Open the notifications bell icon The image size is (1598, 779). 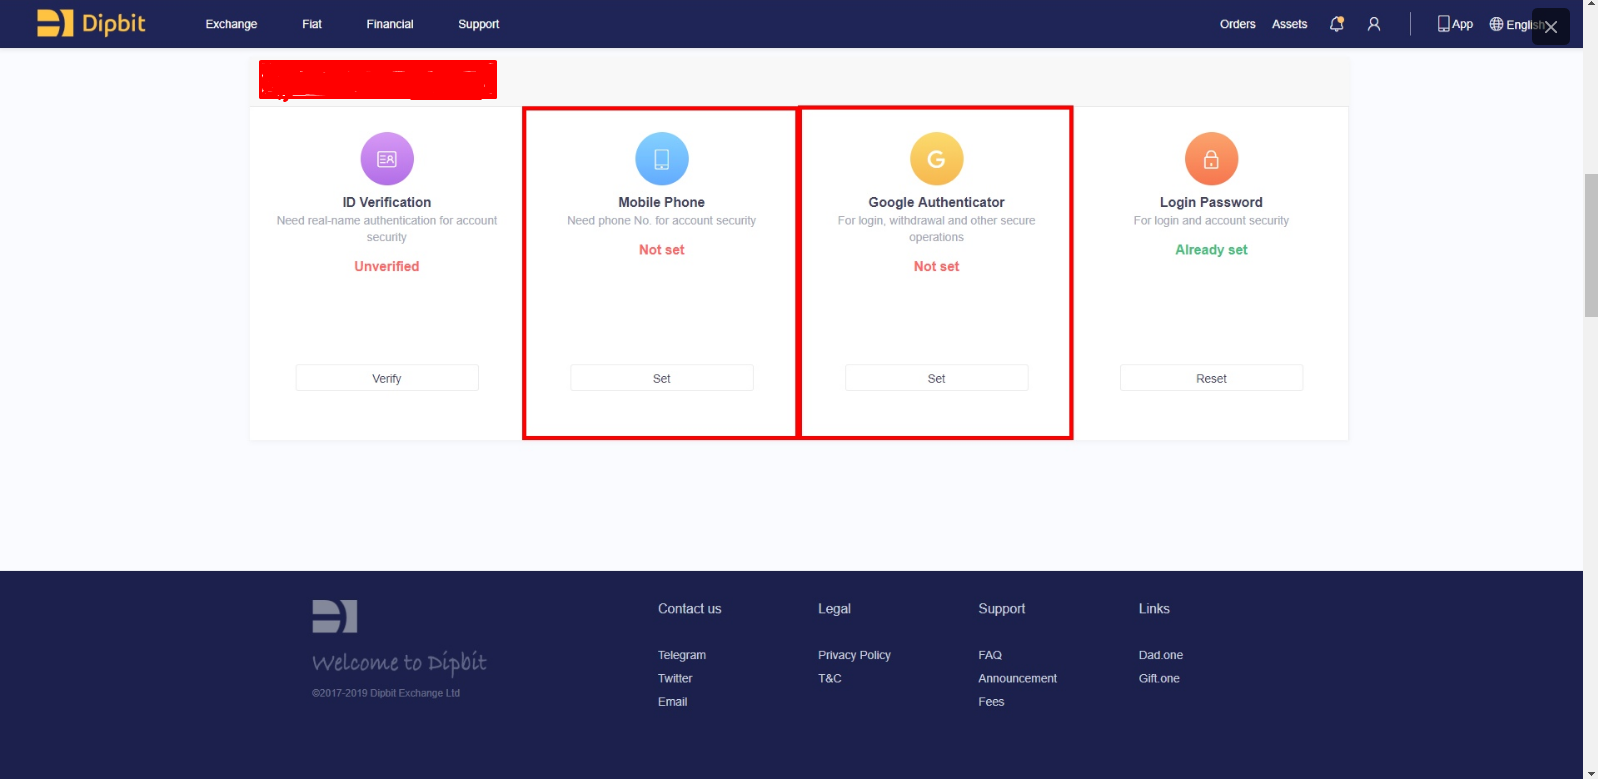click(x=1336, y=24)
